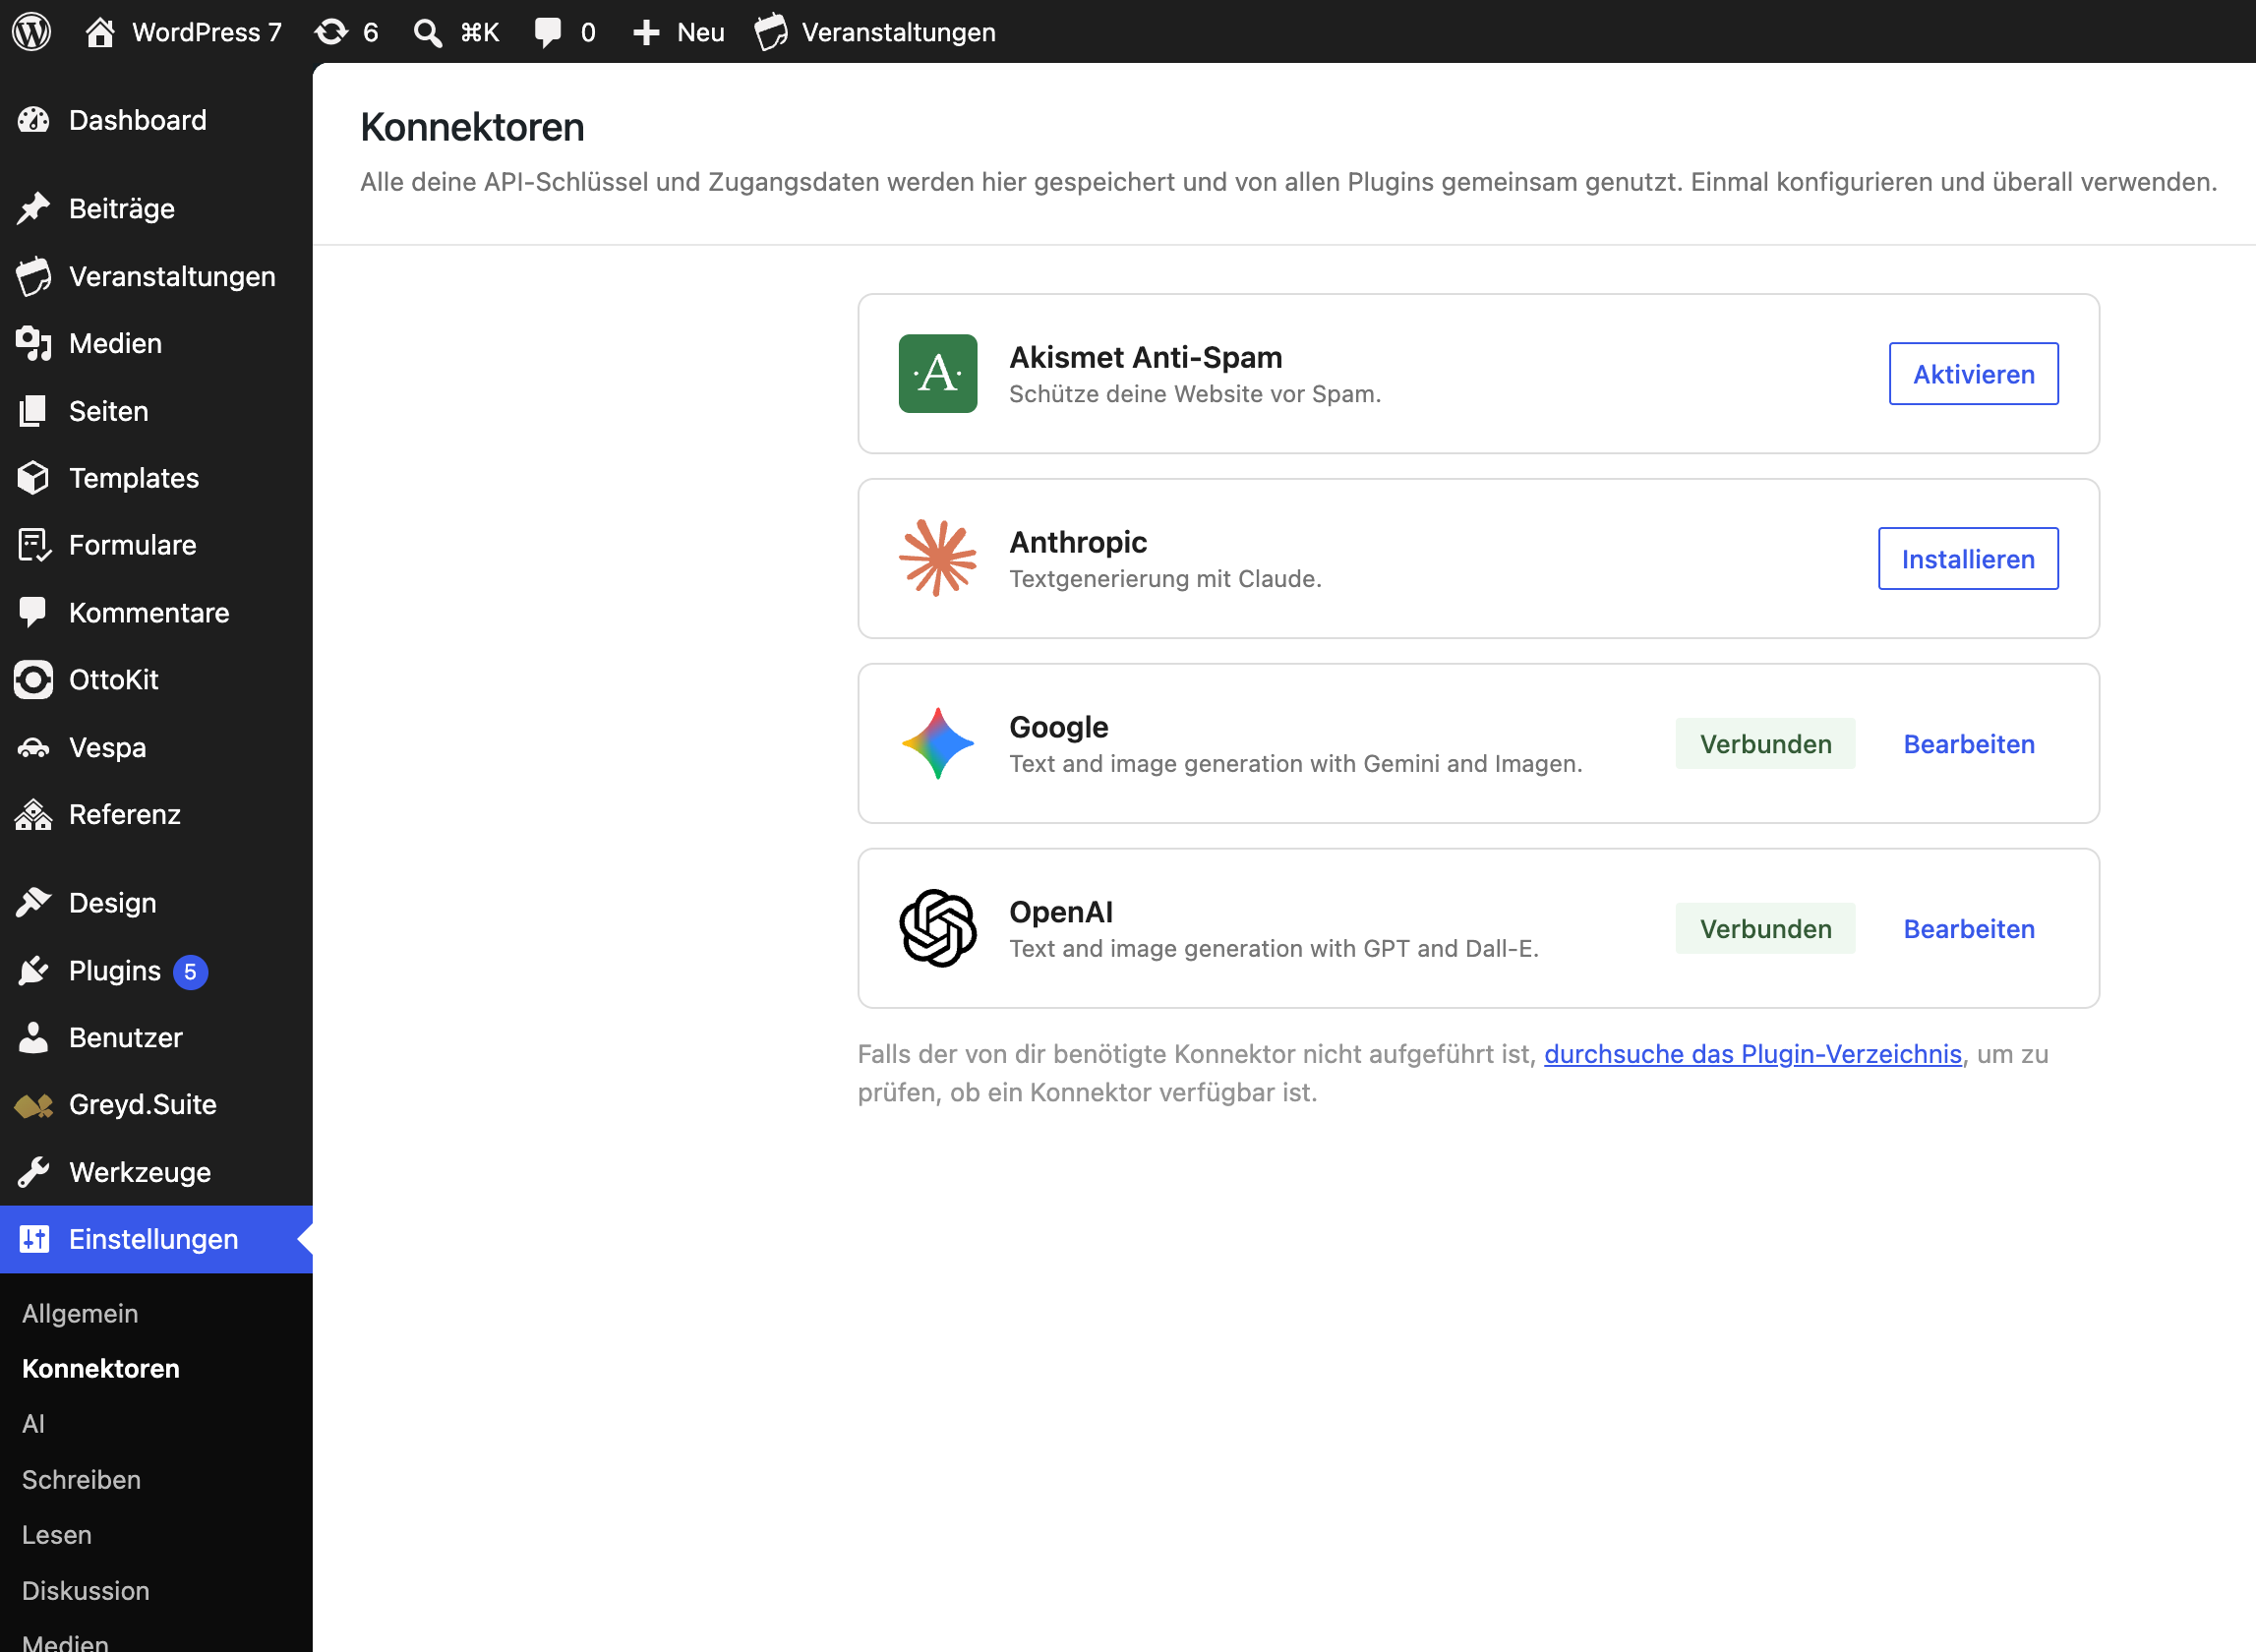Click the Akismet Anti-Spam title
The width and height of the screenshot is (2256, 1652).
pyautogui.click(x=1145, y=357)
